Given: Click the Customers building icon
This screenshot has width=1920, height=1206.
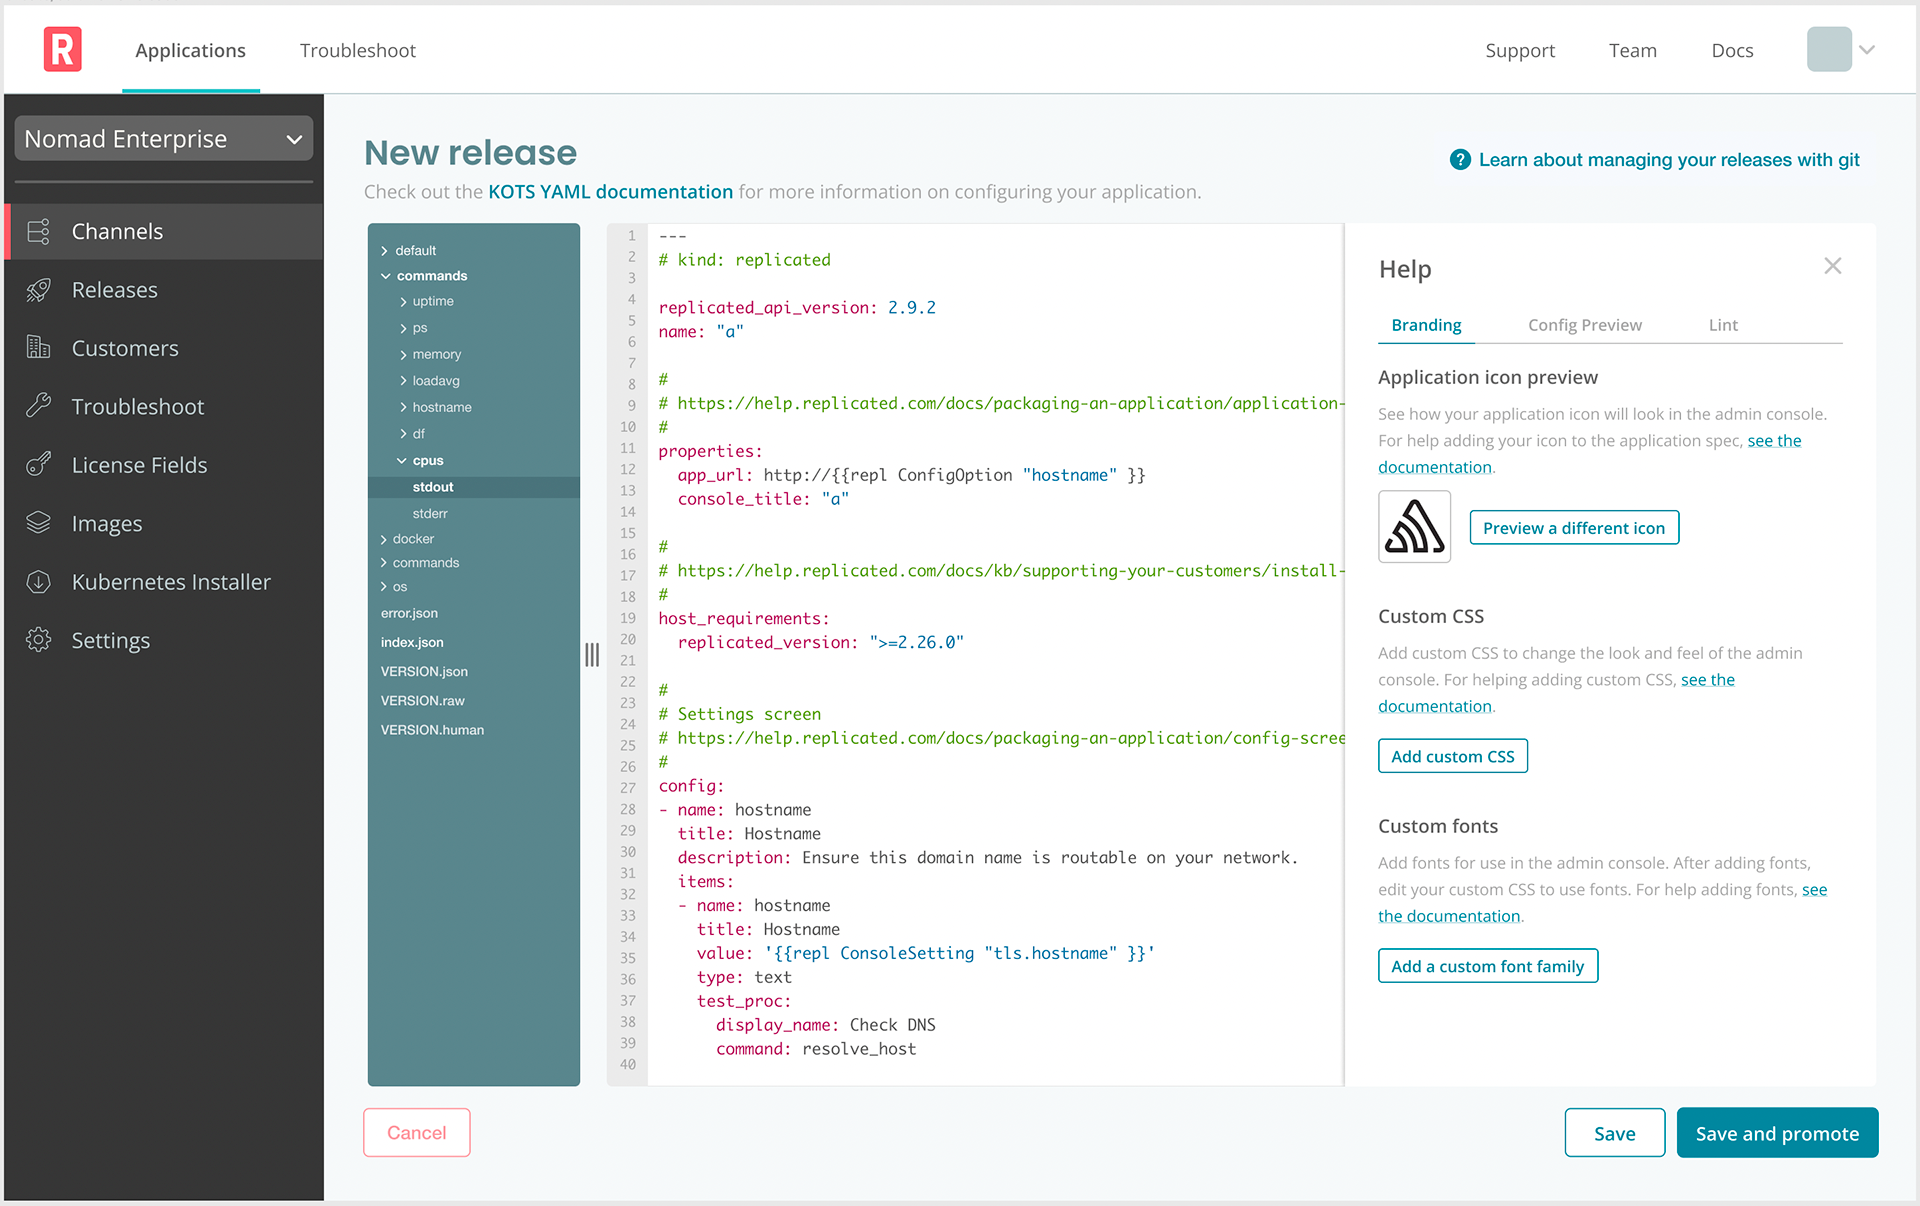Looking at the screenshot, I should point(39,348).
